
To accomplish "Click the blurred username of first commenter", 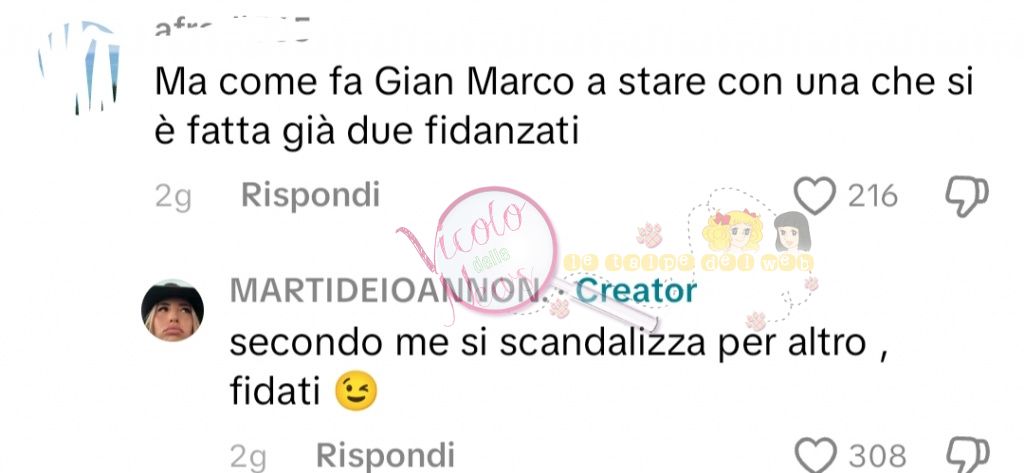I will pos(232,30).
